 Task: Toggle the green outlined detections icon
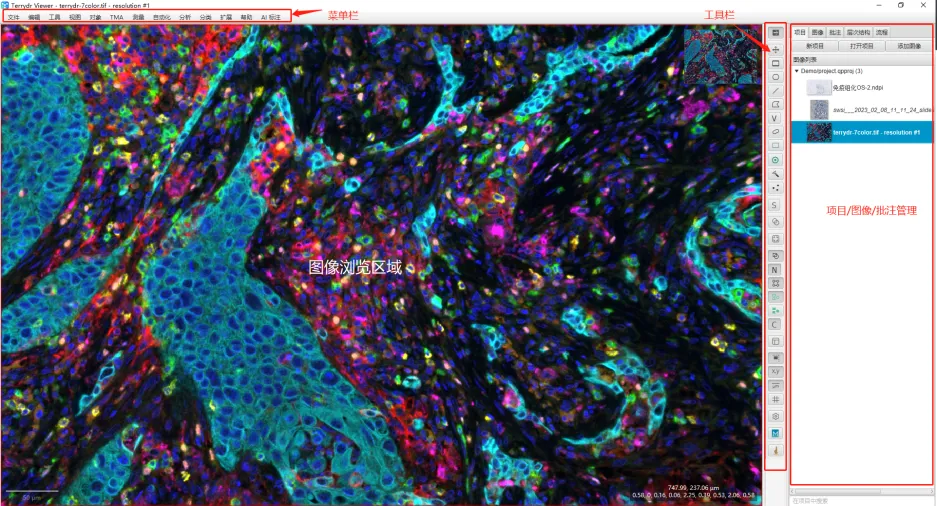776,297
